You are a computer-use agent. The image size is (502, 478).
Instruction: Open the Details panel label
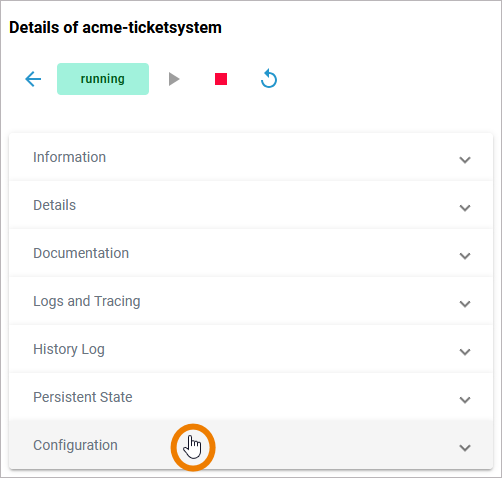54,205
